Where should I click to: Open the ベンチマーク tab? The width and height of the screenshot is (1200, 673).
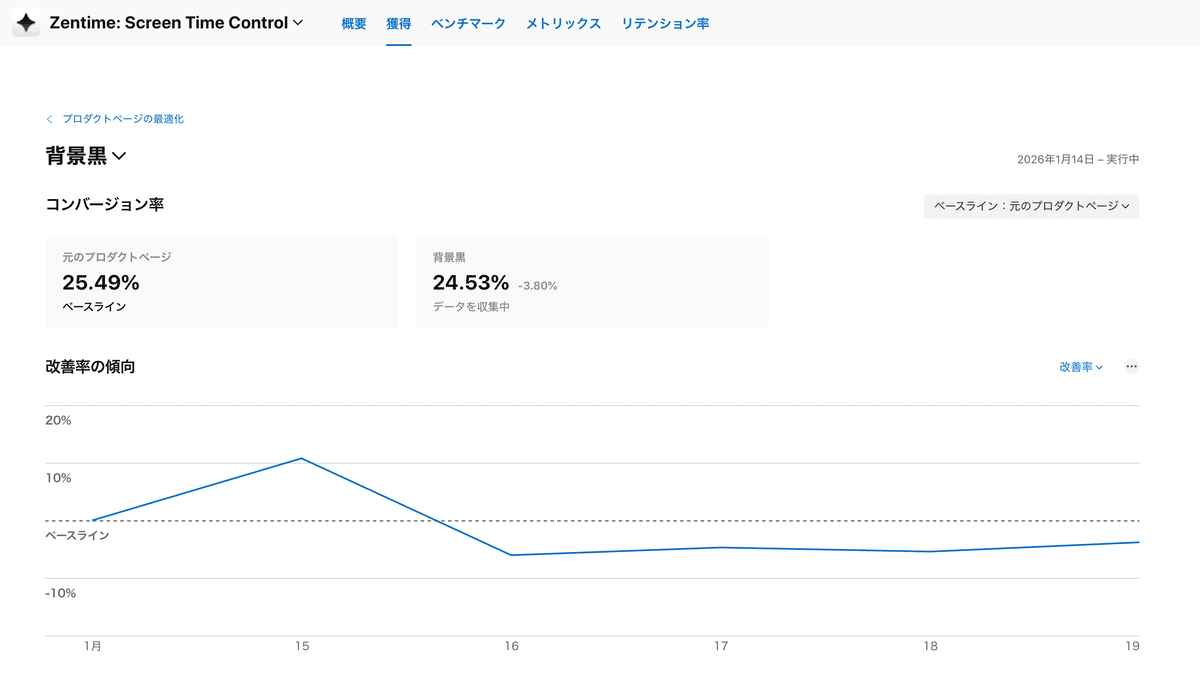[x=468, y=23]
